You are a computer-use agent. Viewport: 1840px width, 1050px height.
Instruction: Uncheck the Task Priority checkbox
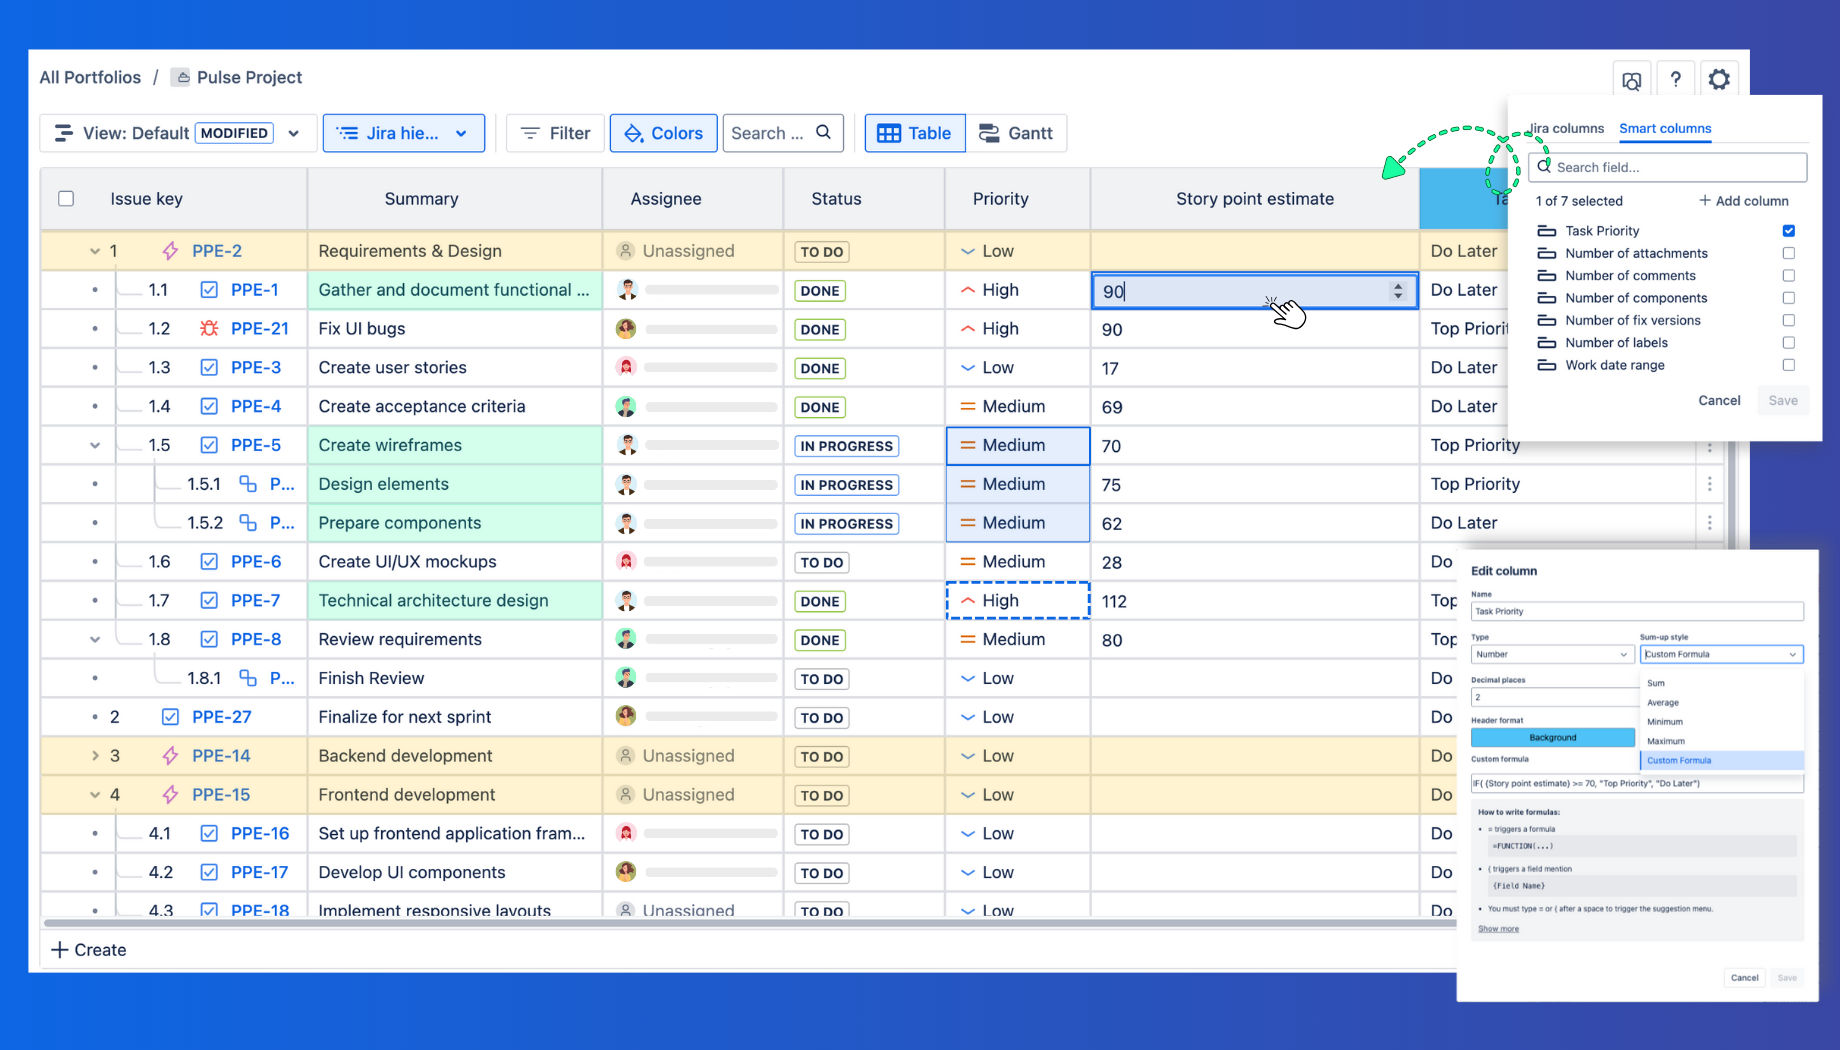[x=1788, y=230]
